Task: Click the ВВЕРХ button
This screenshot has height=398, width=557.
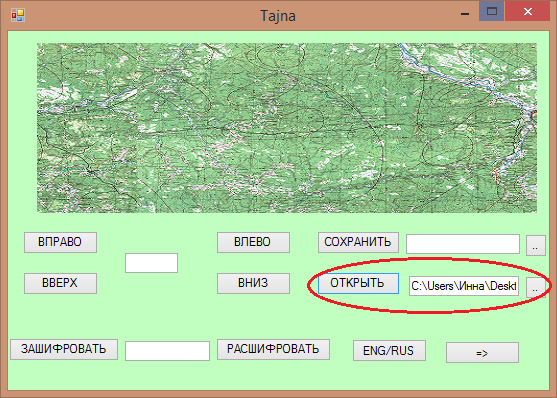Action: [x=60, y=283]
